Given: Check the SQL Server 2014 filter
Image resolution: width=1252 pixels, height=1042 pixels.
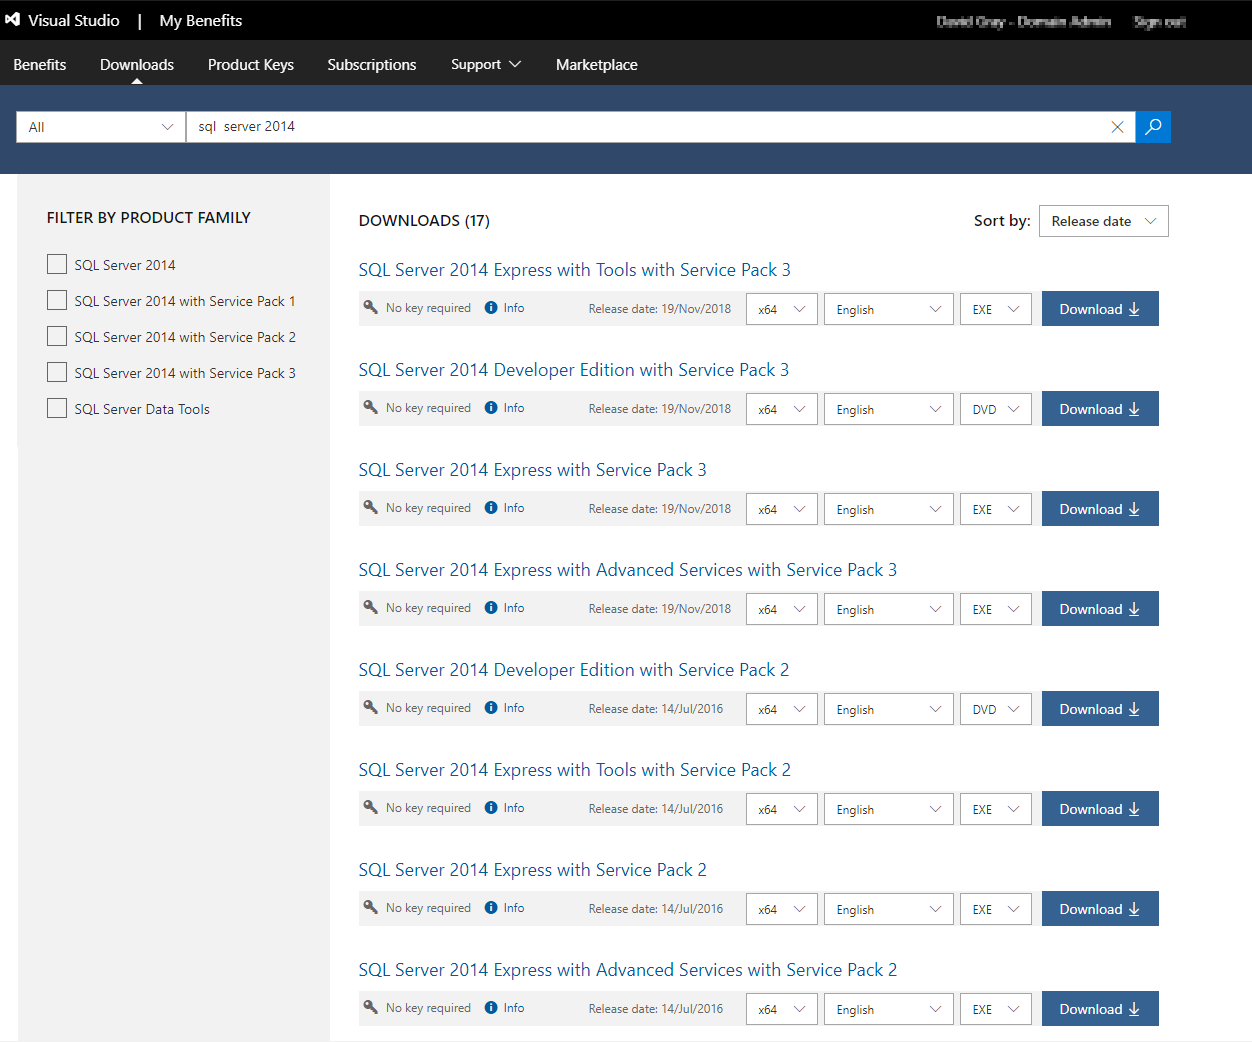Looking at the screenshot, I should coord(57,264).
